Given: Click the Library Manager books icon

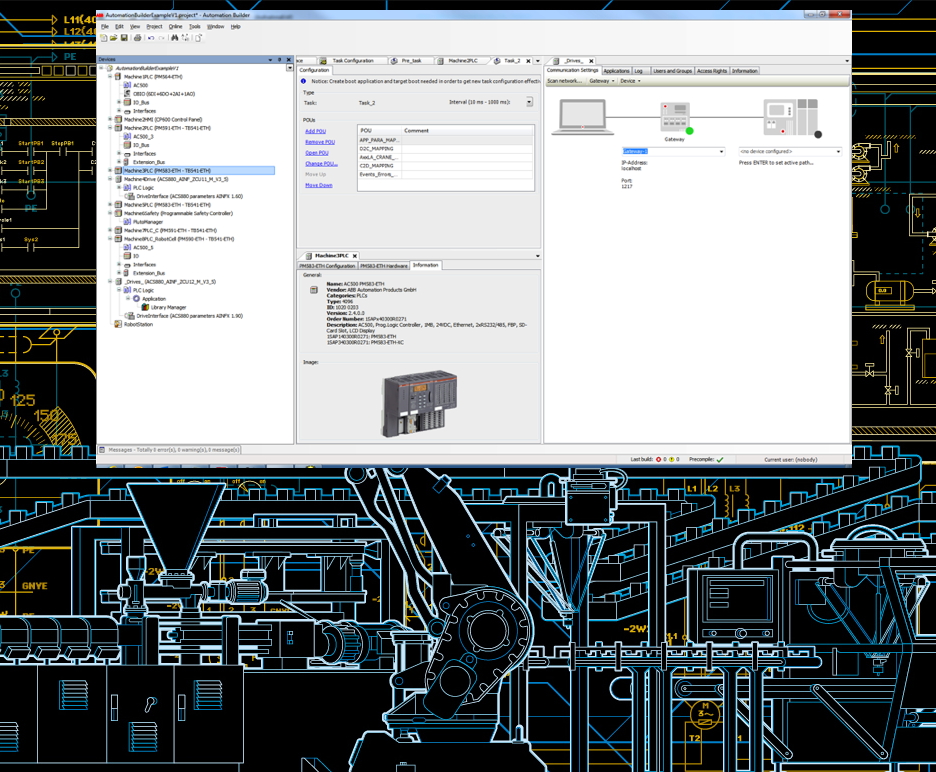Looking at the screenshot, I should (145, 307).
